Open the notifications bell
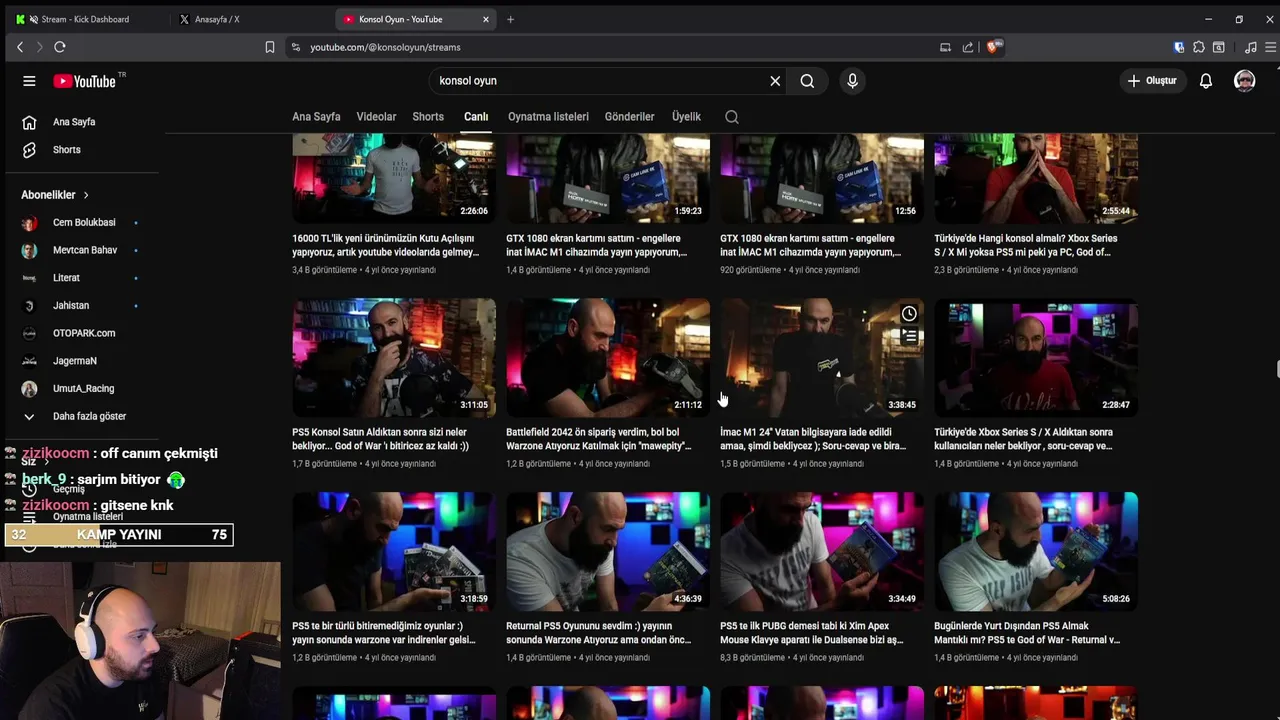The image size is (1280, 720). 1206,81
